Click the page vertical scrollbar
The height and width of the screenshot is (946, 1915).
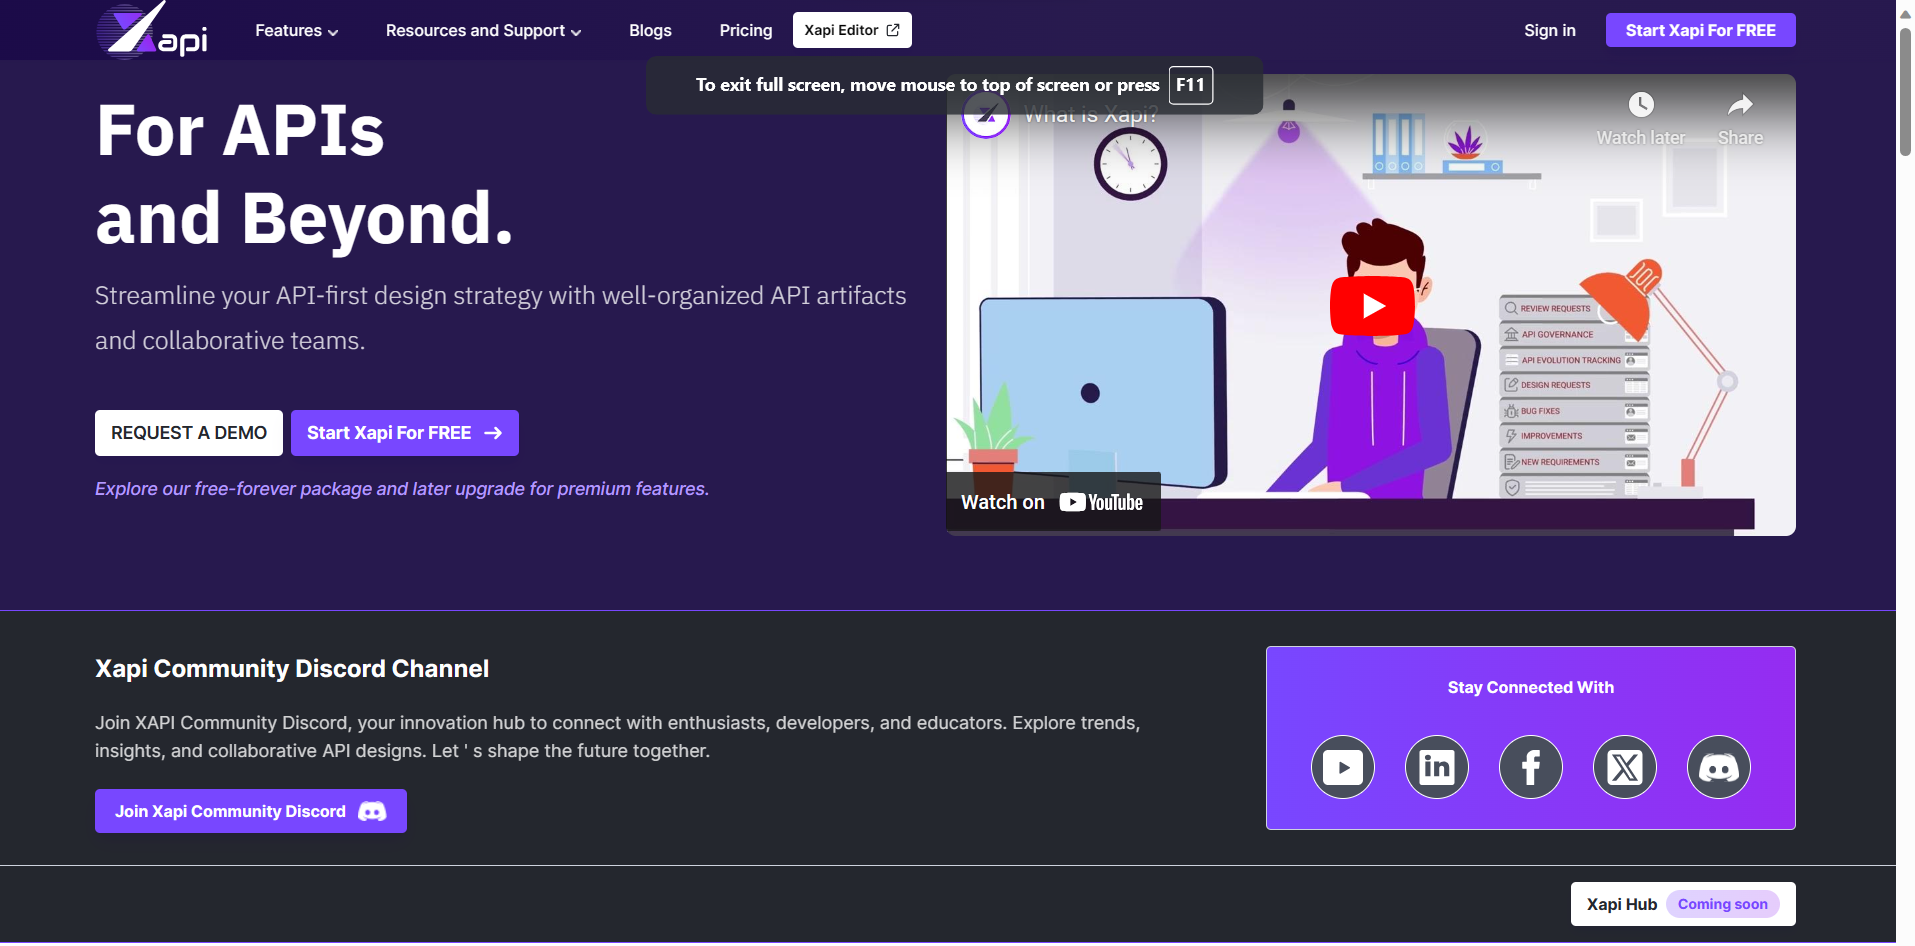click(x=1905, y=92)
